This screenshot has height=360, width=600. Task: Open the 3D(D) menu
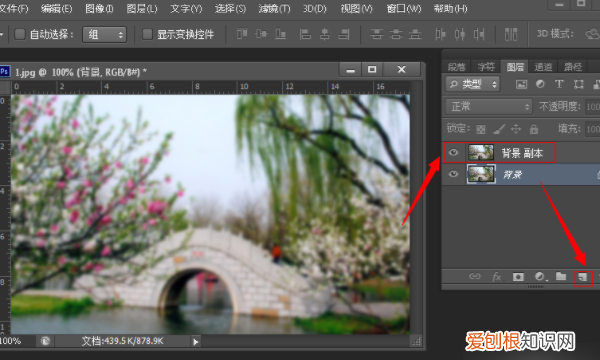(x=315, y=8)
